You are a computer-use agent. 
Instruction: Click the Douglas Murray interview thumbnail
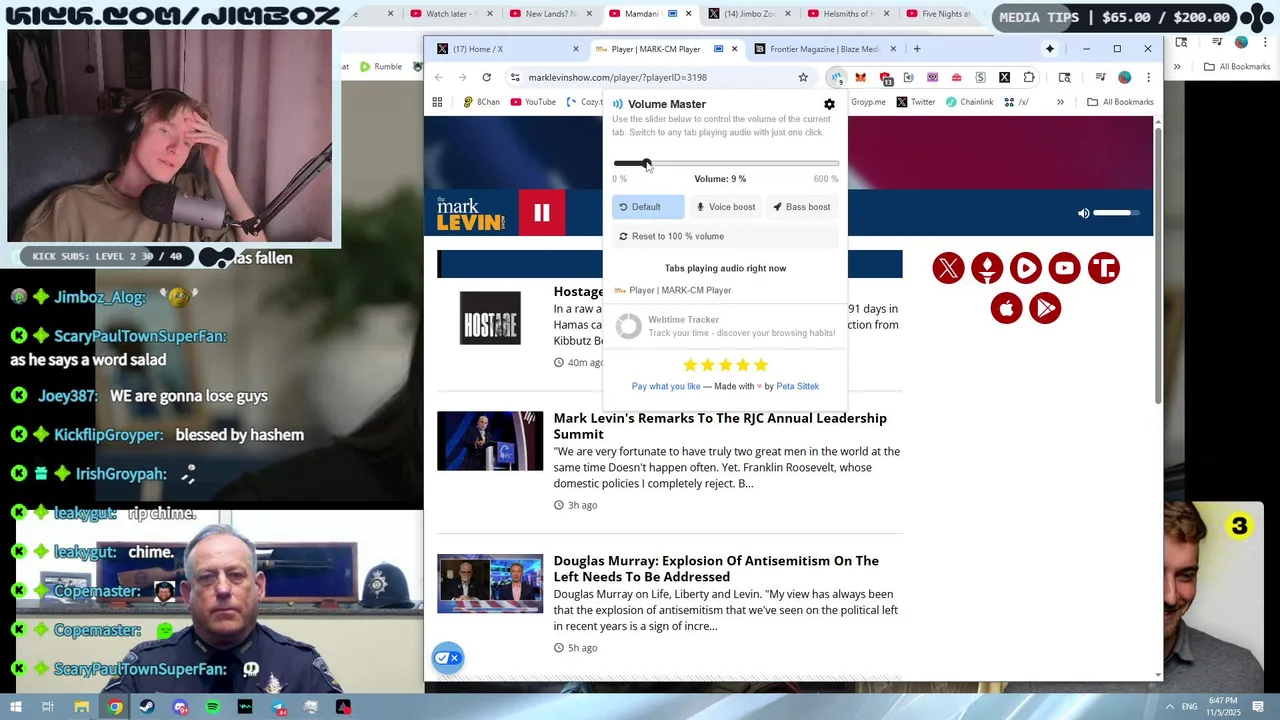coord(490,584)
